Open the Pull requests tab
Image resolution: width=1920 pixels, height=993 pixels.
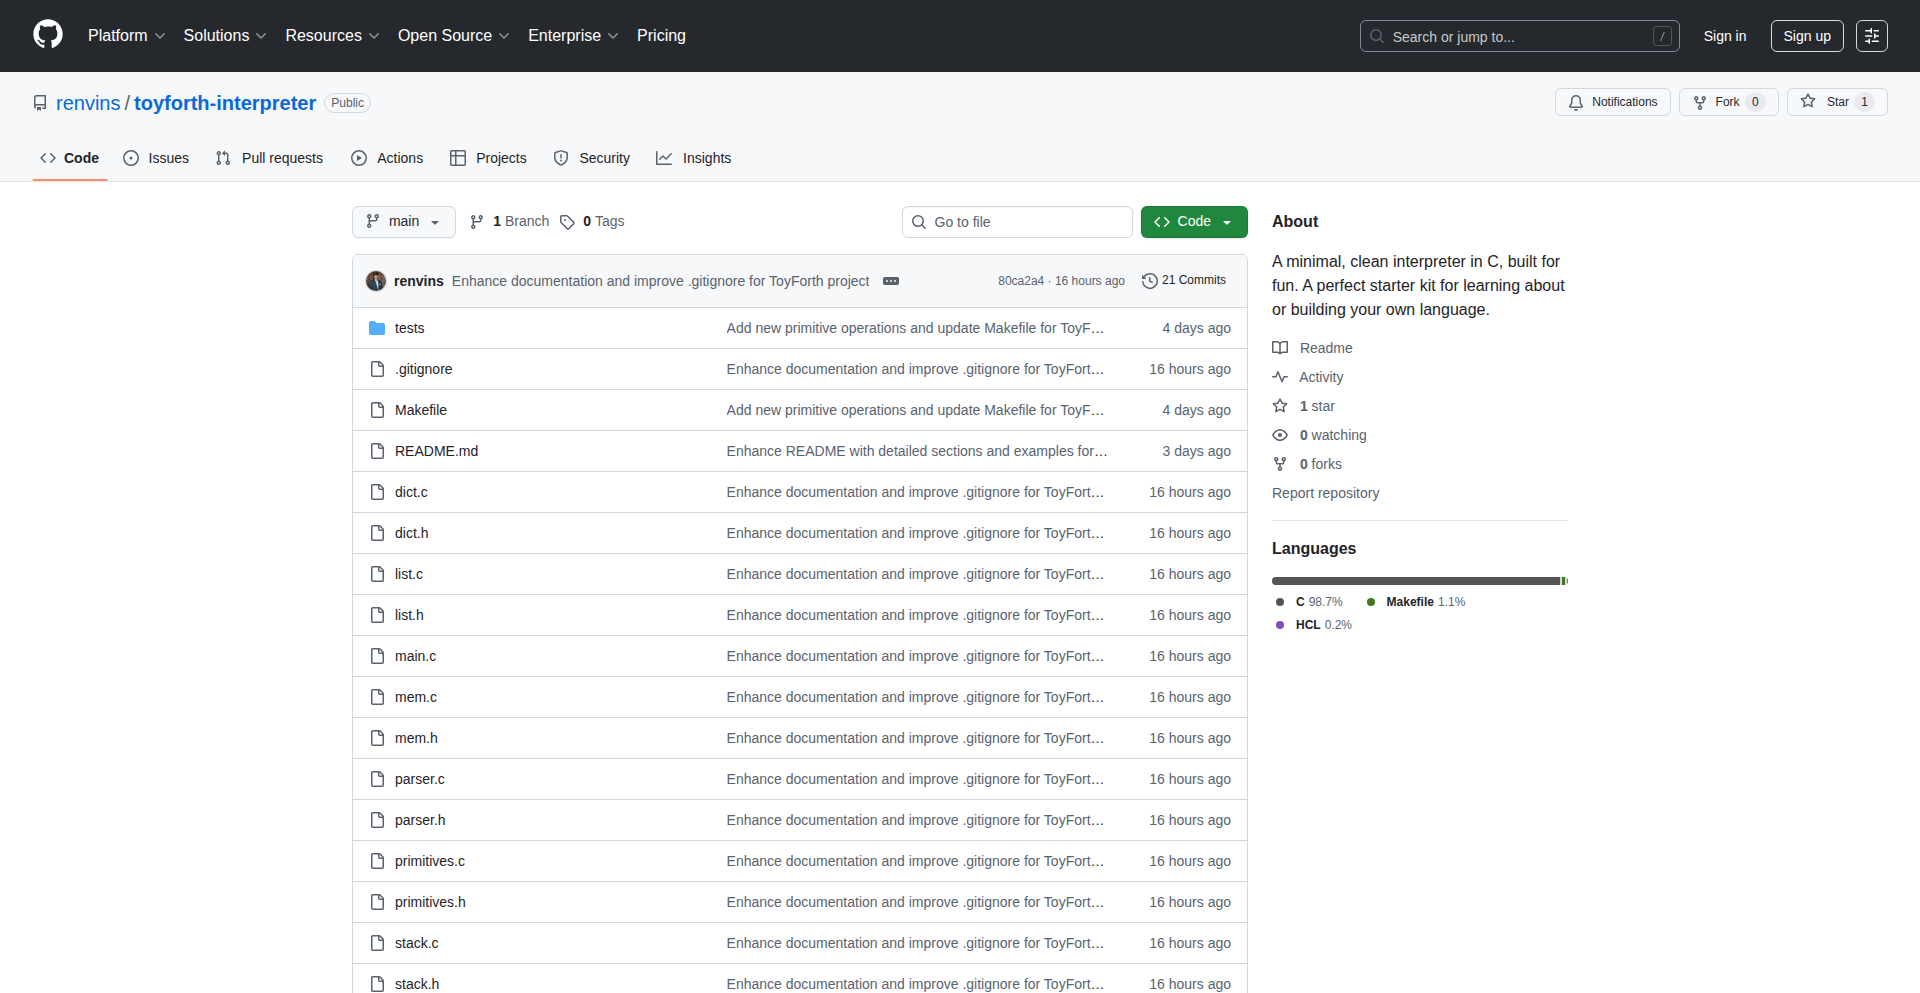click(269, 158)
